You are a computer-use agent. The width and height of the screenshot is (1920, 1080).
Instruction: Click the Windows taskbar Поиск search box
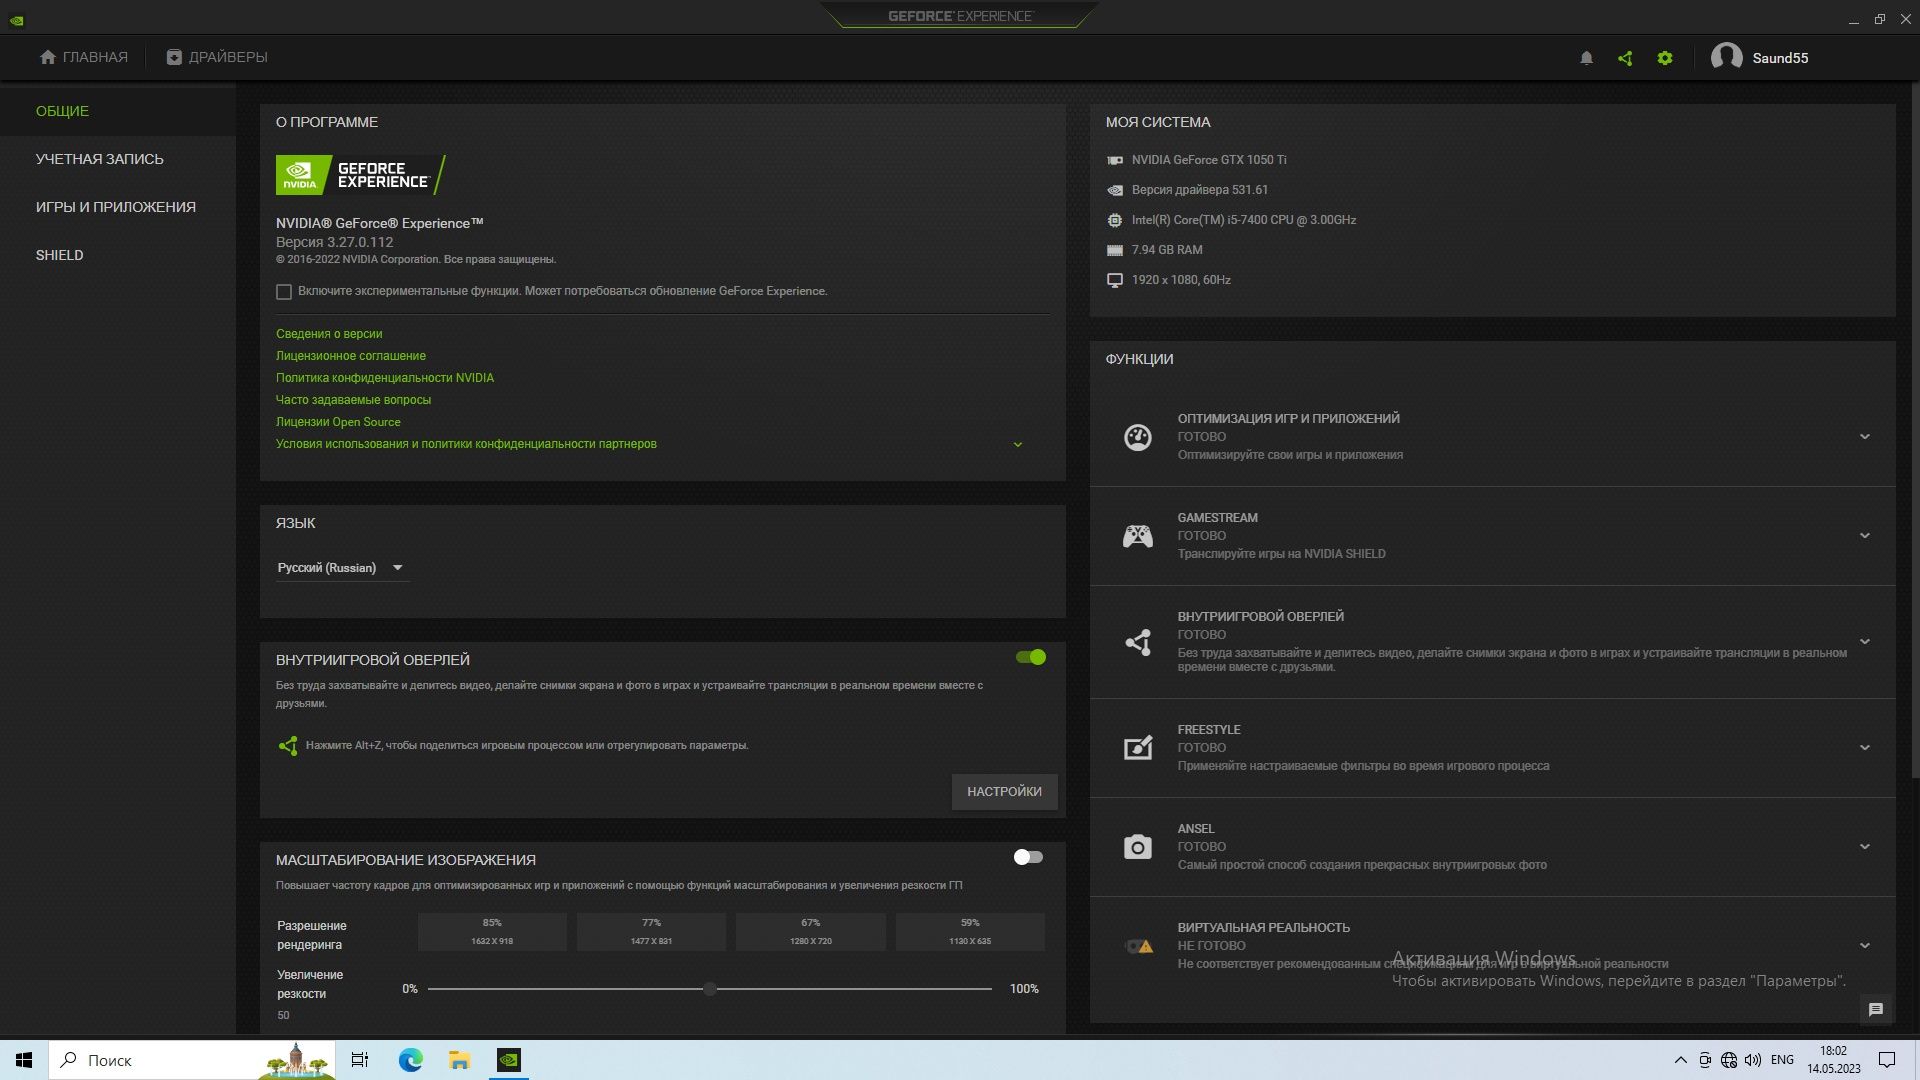click(x=193, y=1060)
